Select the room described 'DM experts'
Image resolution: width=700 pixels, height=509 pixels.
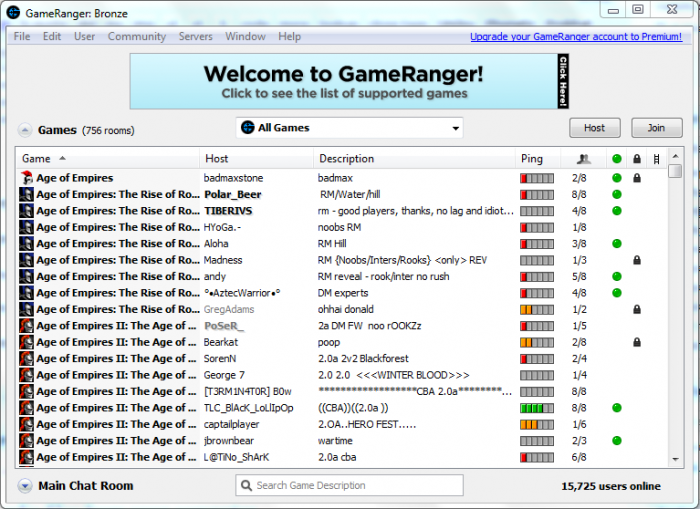[343, 293]
